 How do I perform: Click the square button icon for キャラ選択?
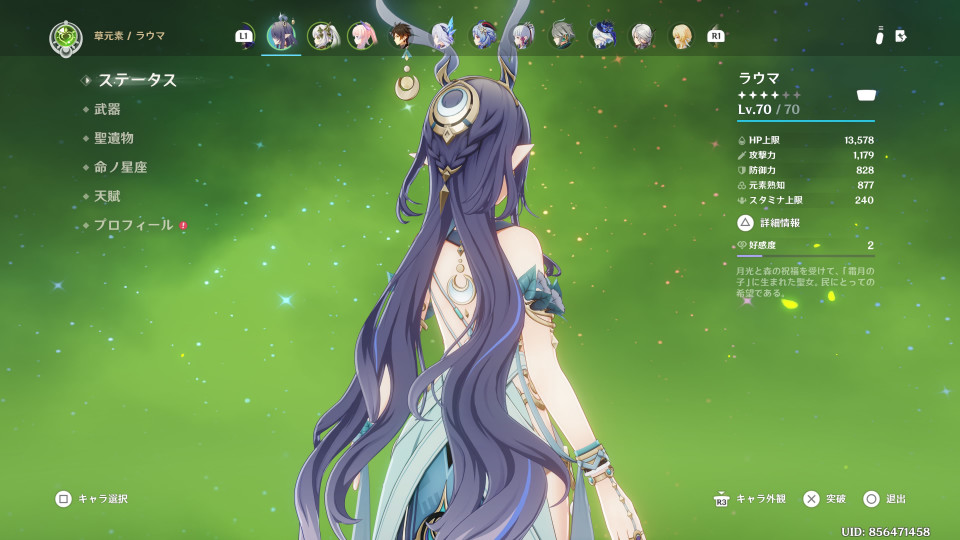tap(64, 499)
